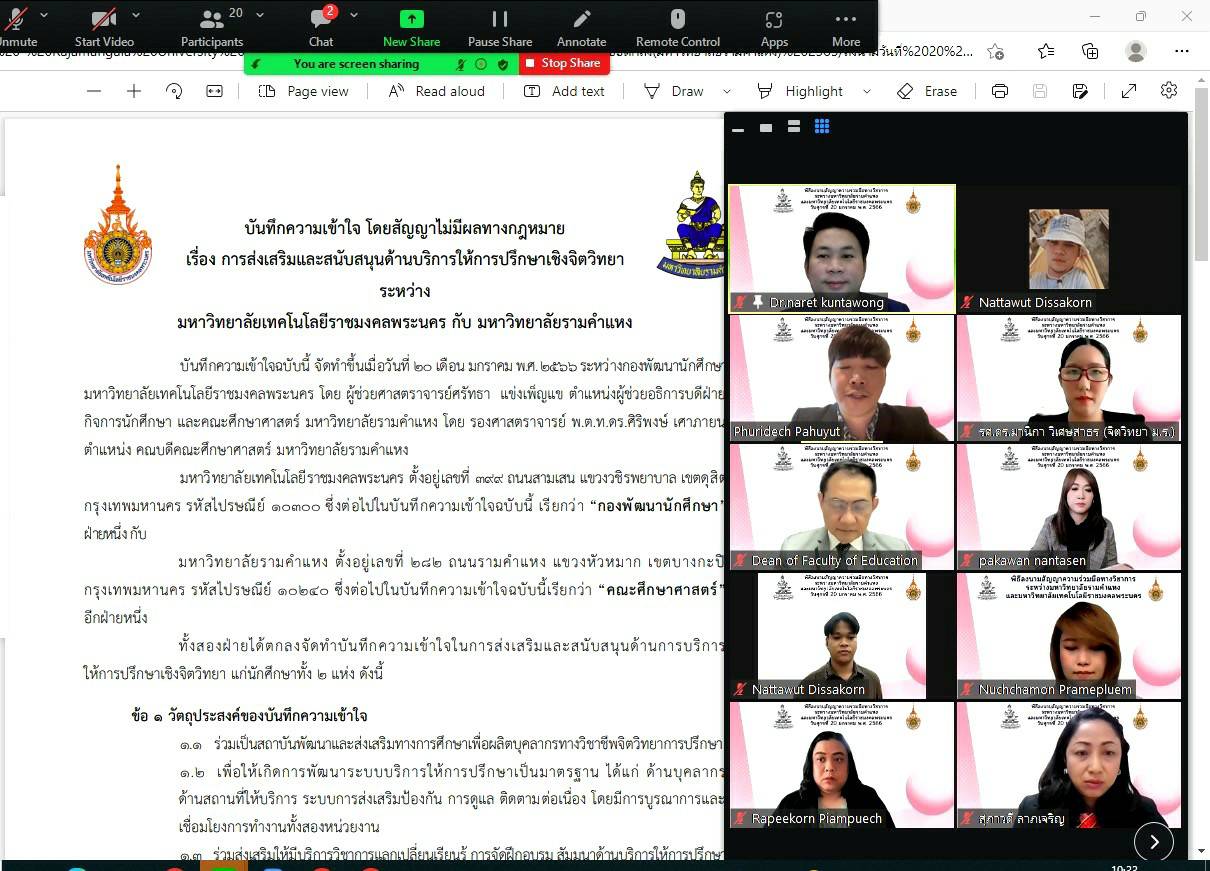Print the PDF document
This screenshot has height=871, width=1210.
click(1000, 91)
